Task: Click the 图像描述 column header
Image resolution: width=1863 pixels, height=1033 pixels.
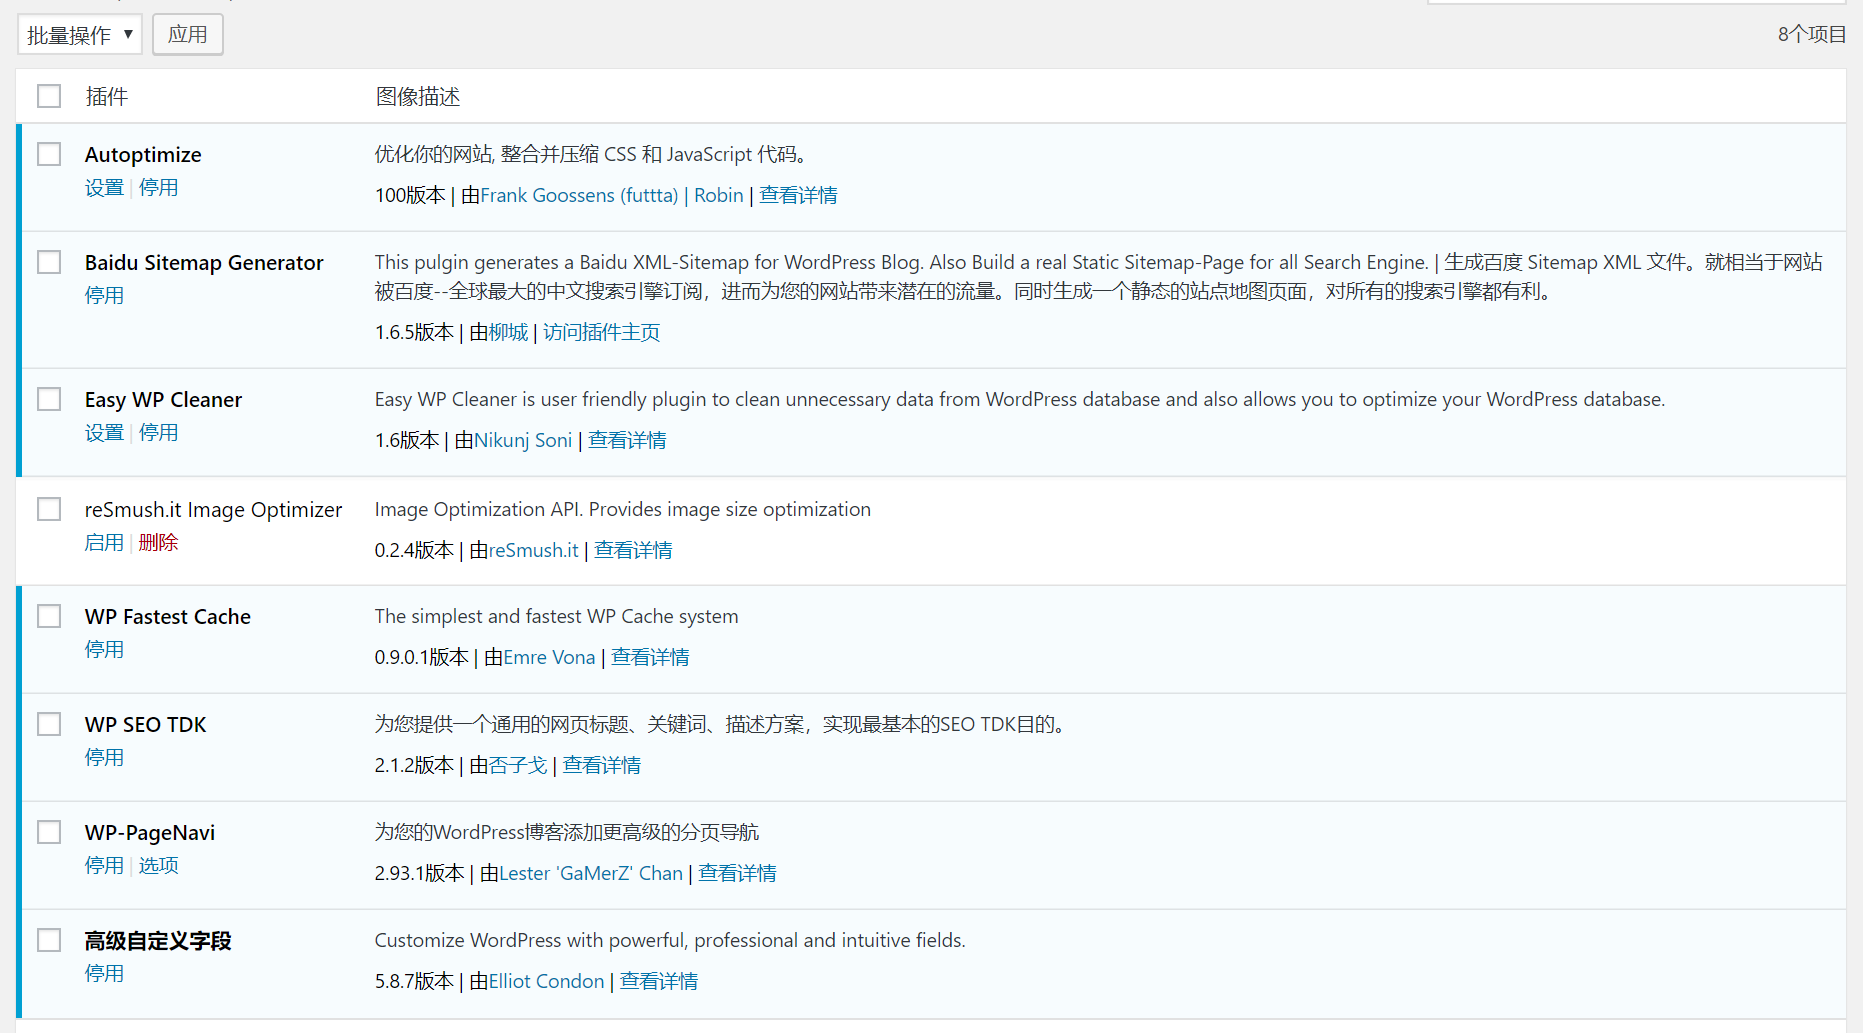Action: [x=418, y=97]
